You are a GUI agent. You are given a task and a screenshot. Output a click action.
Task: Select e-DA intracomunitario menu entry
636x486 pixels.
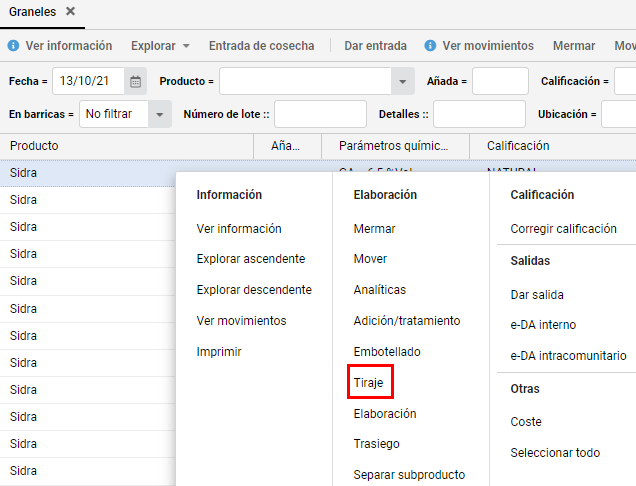tap(568, 356)
